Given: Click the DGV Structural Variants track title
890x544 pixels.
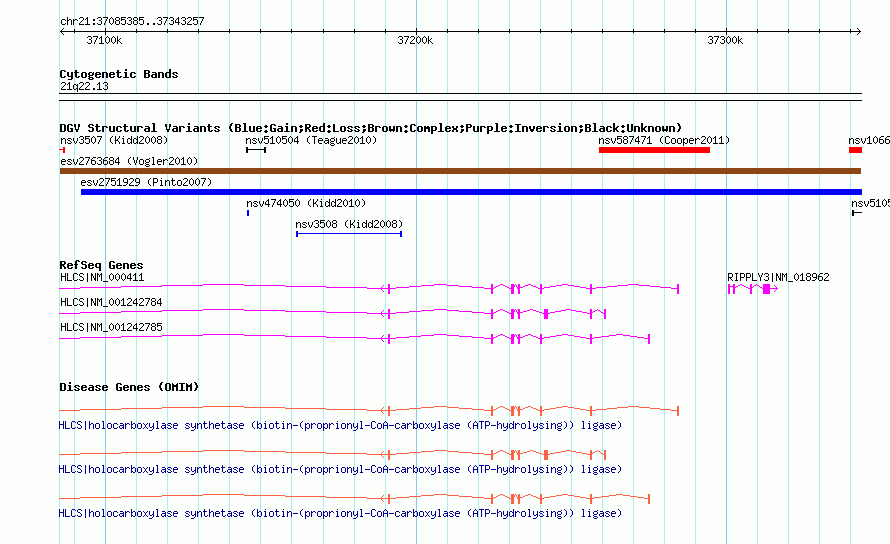Looking at the screenshot, I should [x=371, y=128].
